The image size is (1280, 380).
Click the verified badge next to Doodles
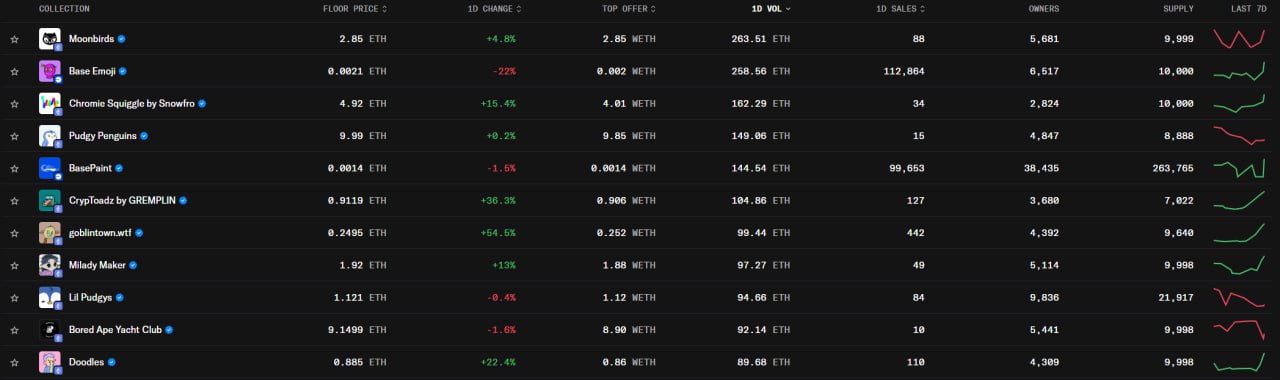[x=111, y=362]
